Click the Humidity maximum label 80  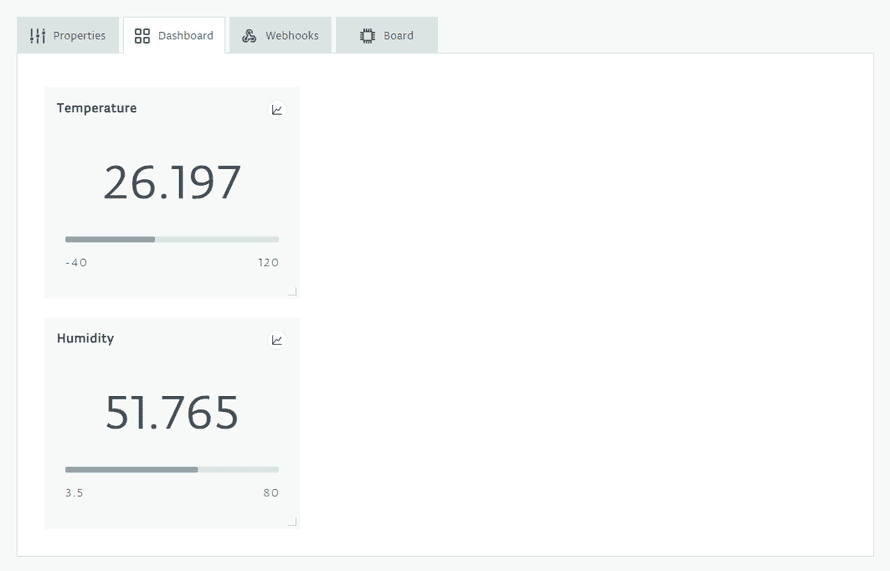point(271,493)
